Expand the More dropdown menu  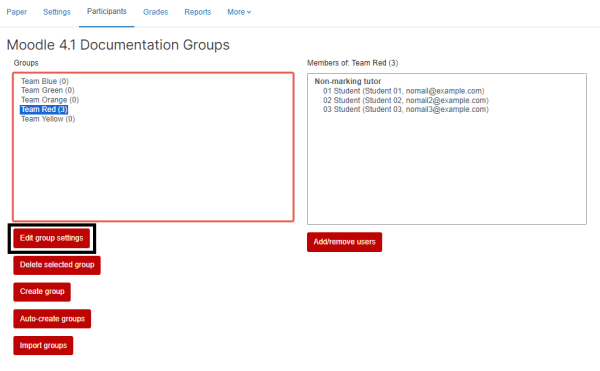(x=239, y=12)
